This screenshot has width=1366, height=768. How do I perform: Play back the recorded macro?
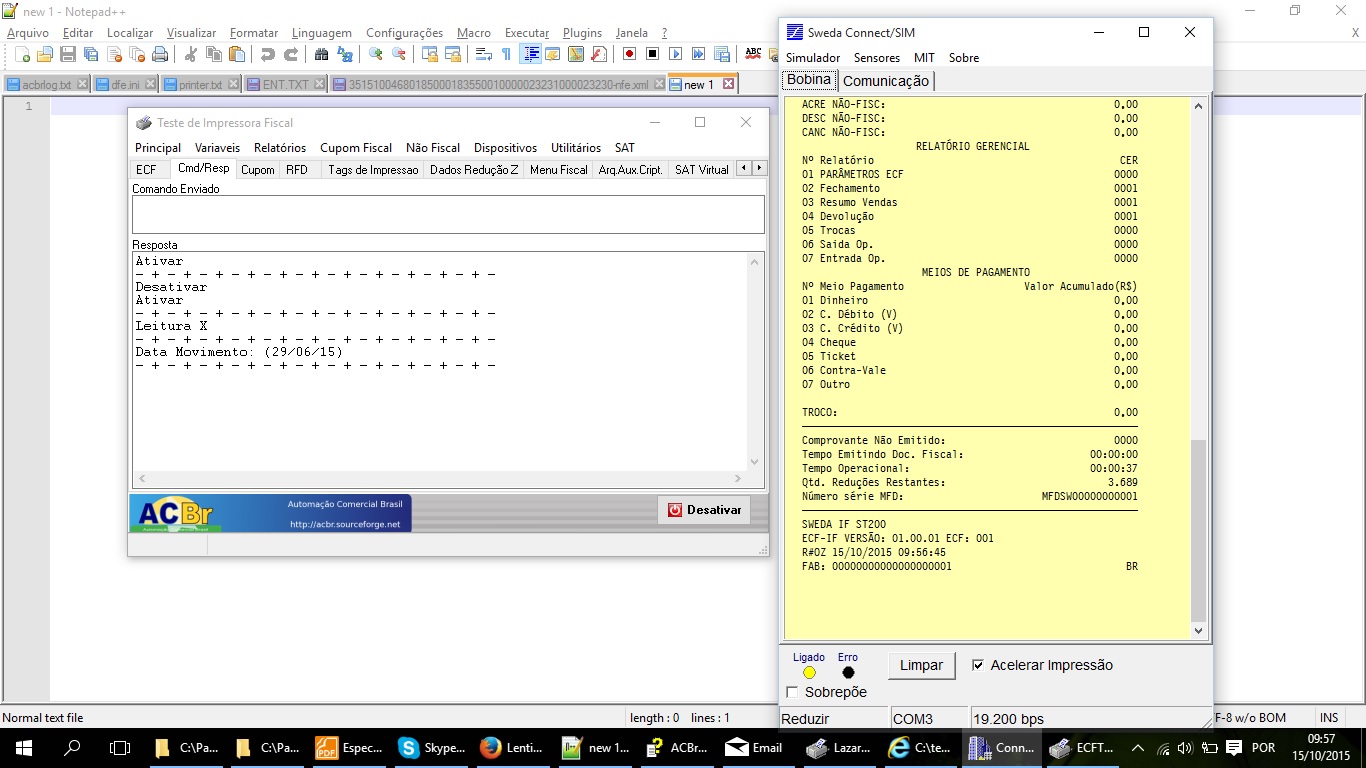click(x=676, y=54)
